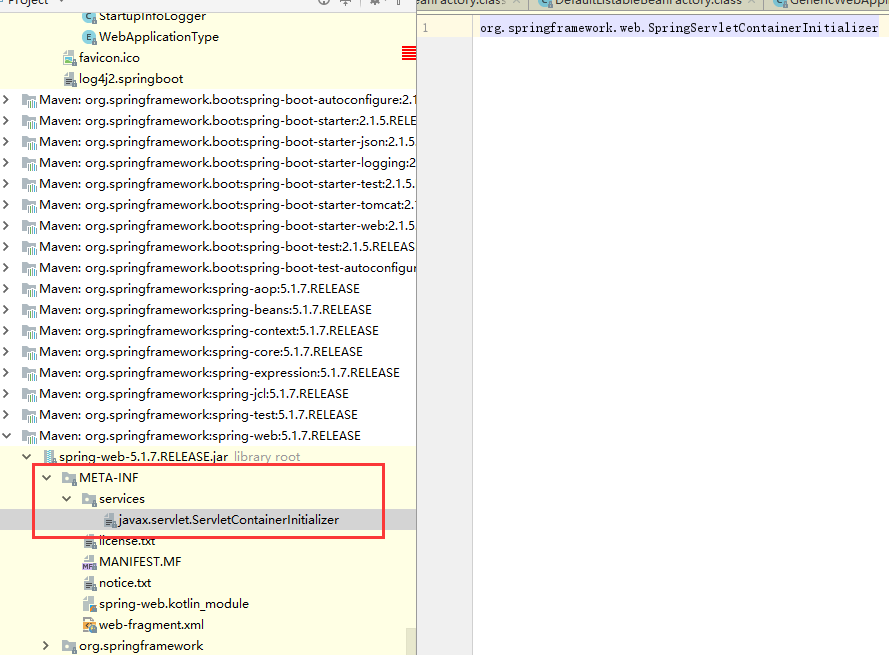Image resolution: width=889 pixels, height=655 pixels.
Task: Expand the spring-boot-starter-web Maven library node
Action: point(6,226)
